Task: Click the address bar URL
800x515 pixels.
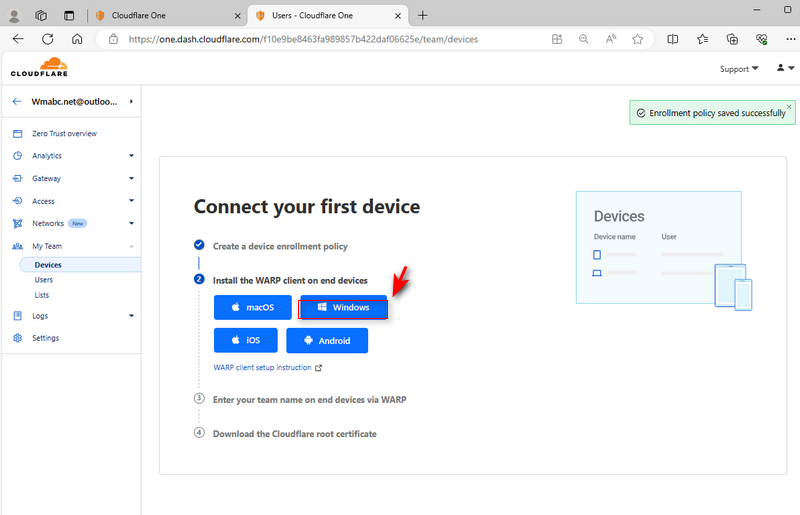Action: tap(303, 39)
